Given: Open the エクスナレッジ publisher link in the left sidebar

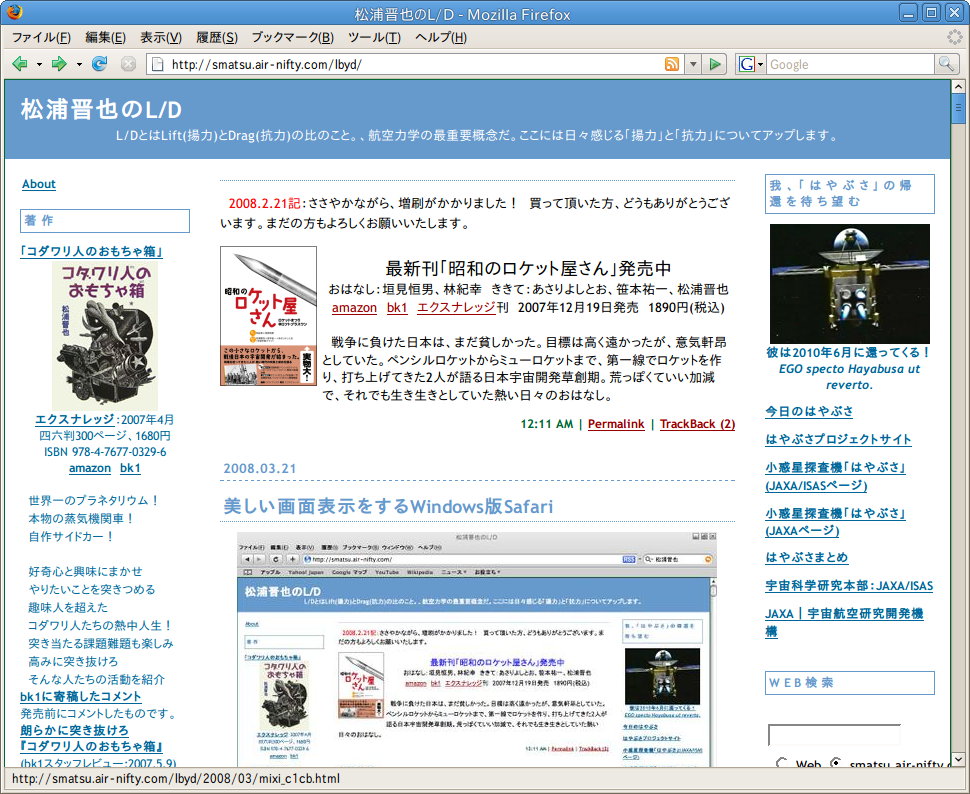Looking at the screenshot, I should [75, 420].
